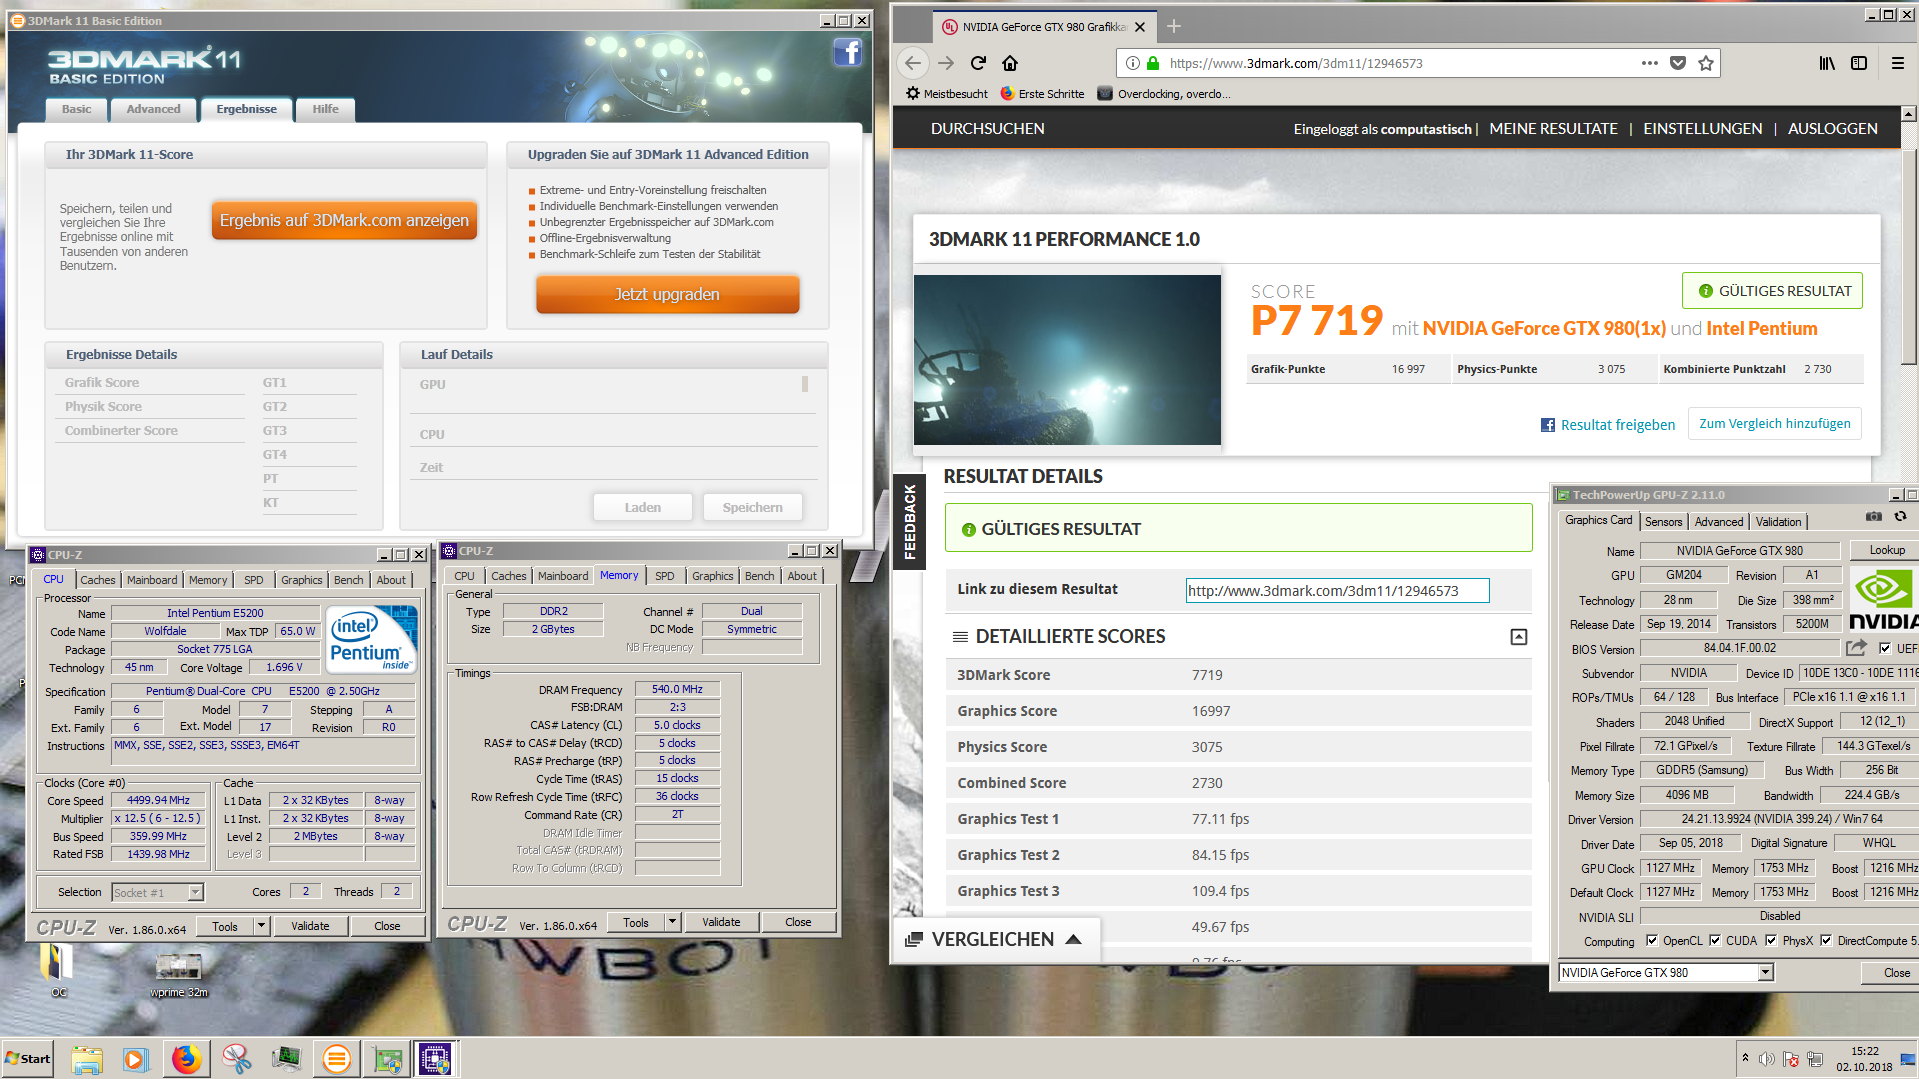This screenshot has width=1919, height=1079.
Task: Click the site info icon in the address bar
Action: pos(1132,63)
